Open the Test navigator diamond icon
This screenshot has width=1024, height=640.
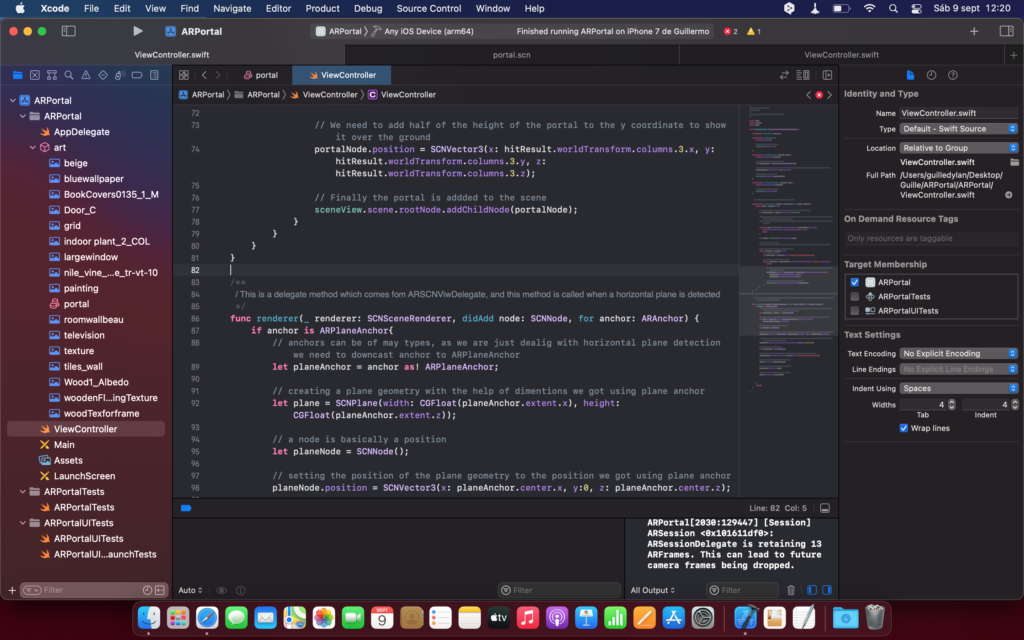[x=102, y=75]
